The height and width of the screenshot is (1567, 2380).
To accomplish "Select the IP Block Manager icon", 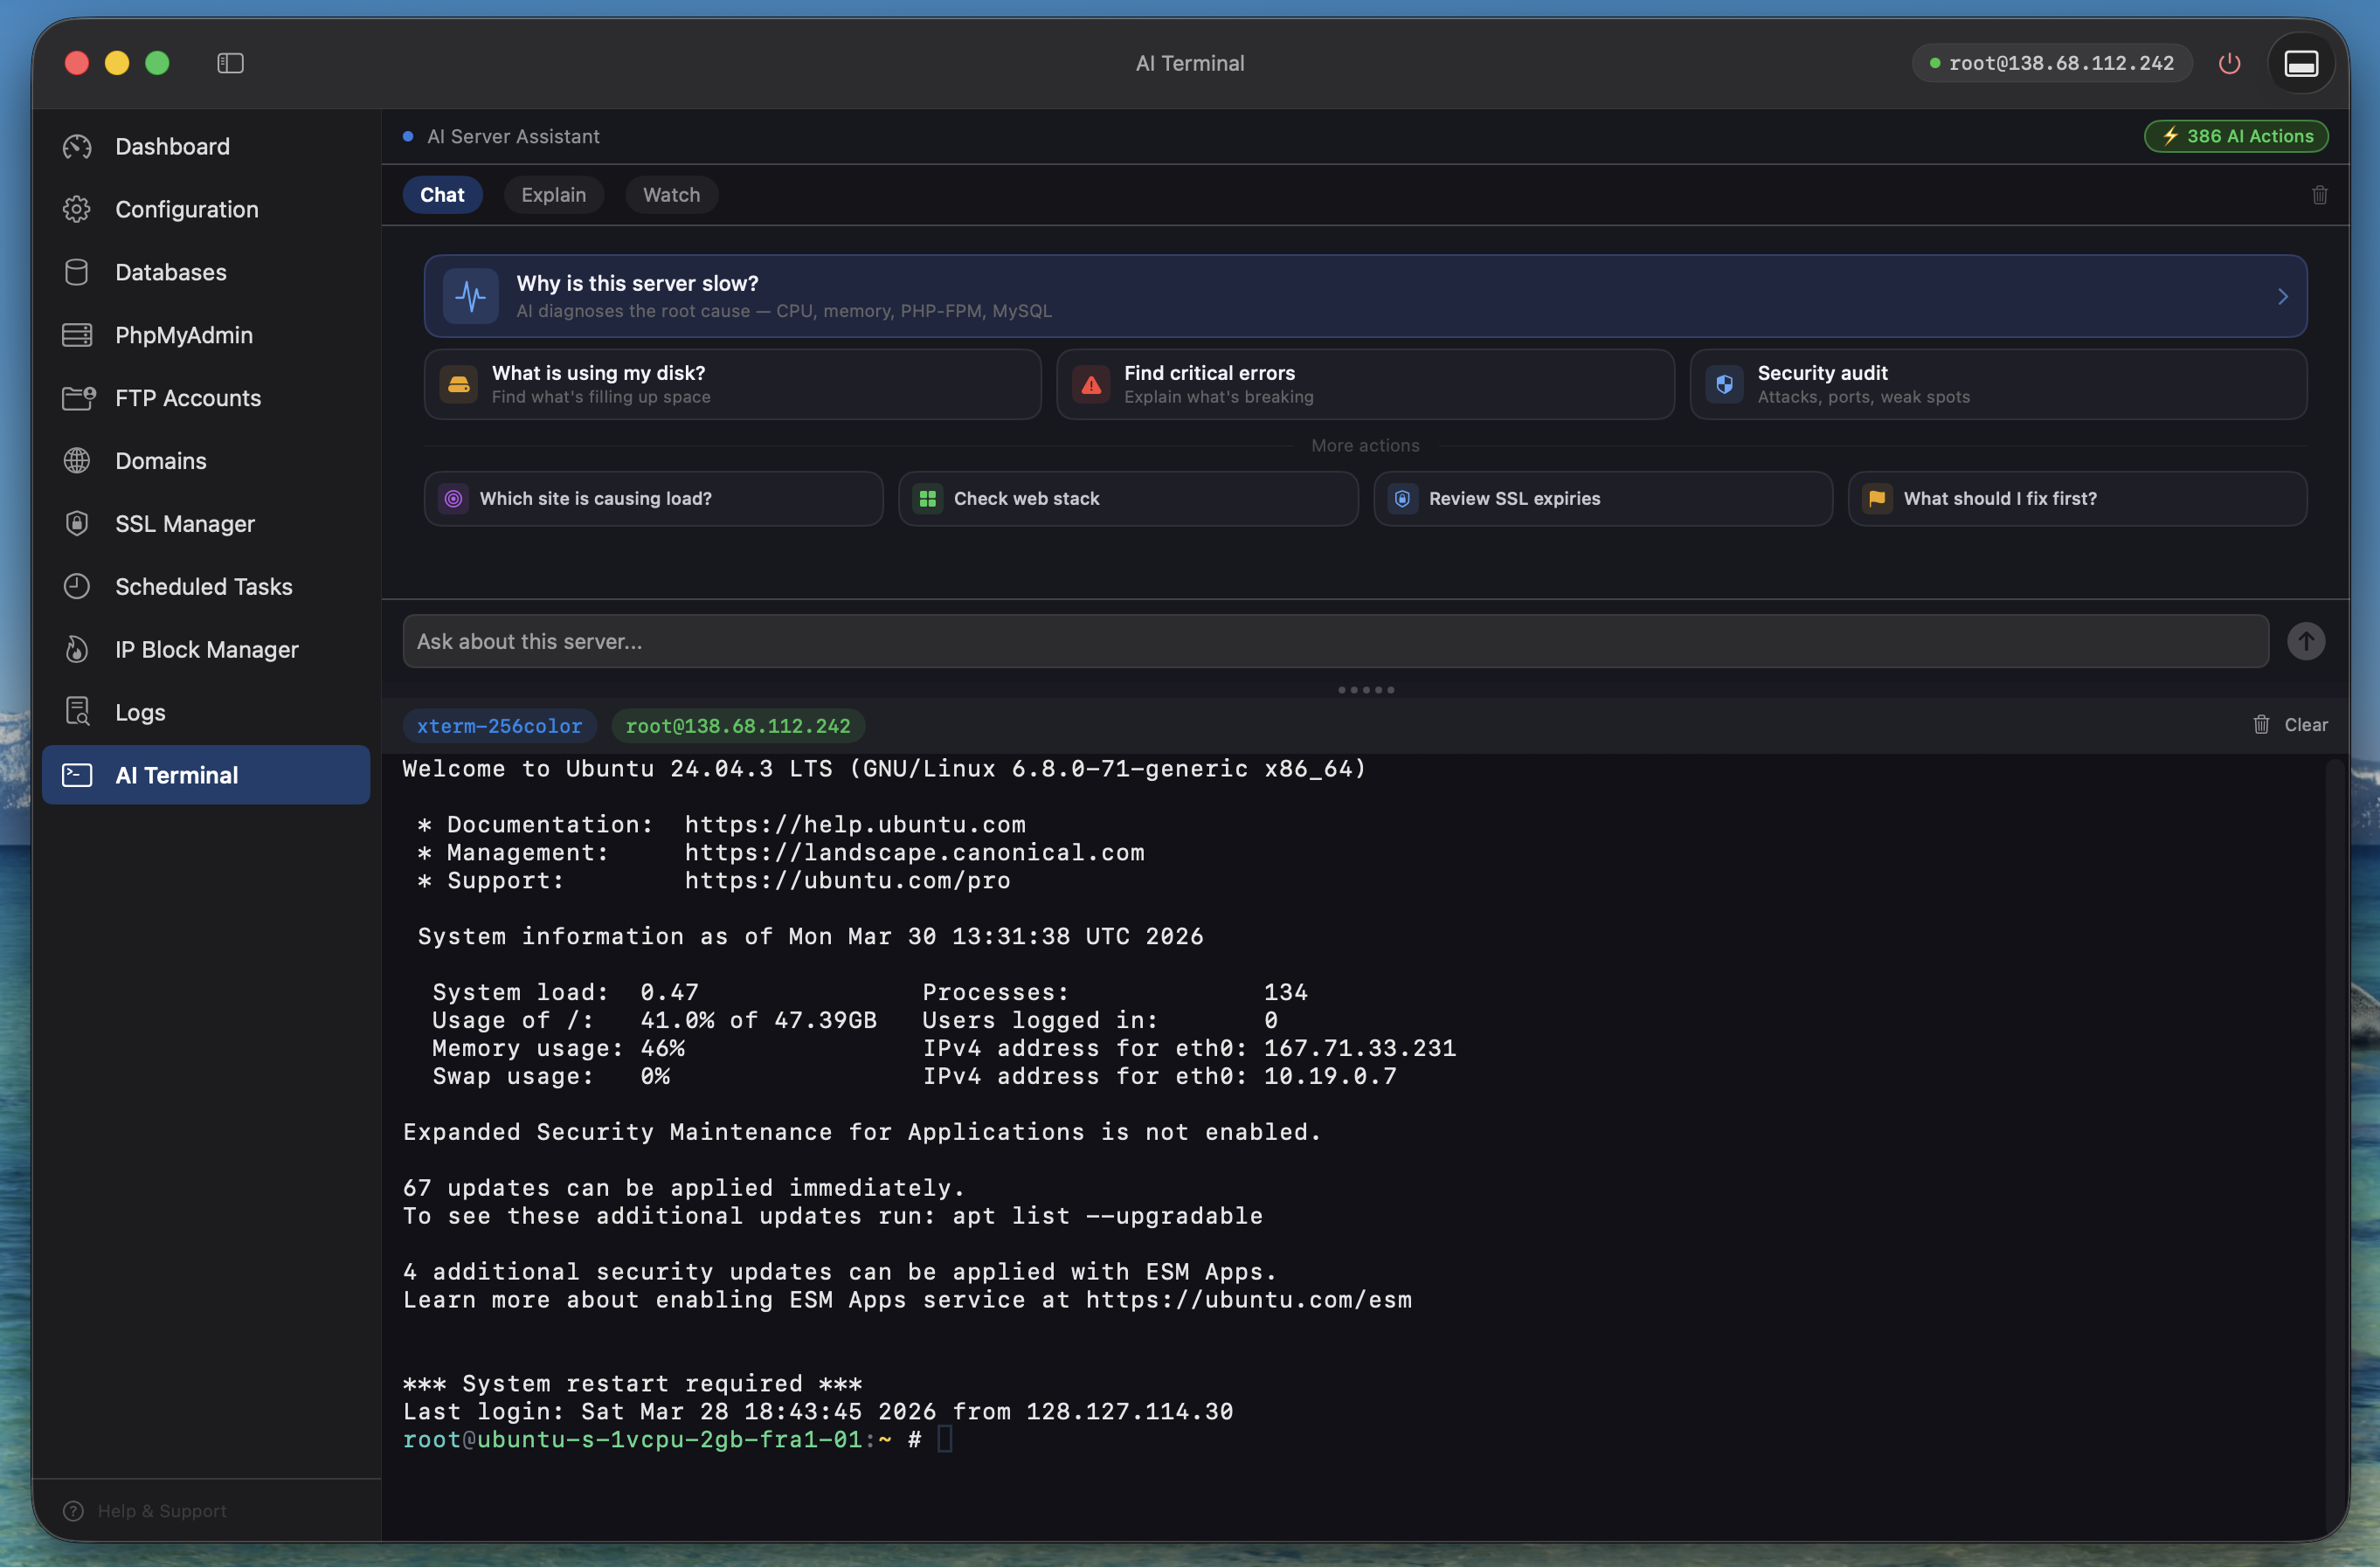I will click(x=78, y=649).
